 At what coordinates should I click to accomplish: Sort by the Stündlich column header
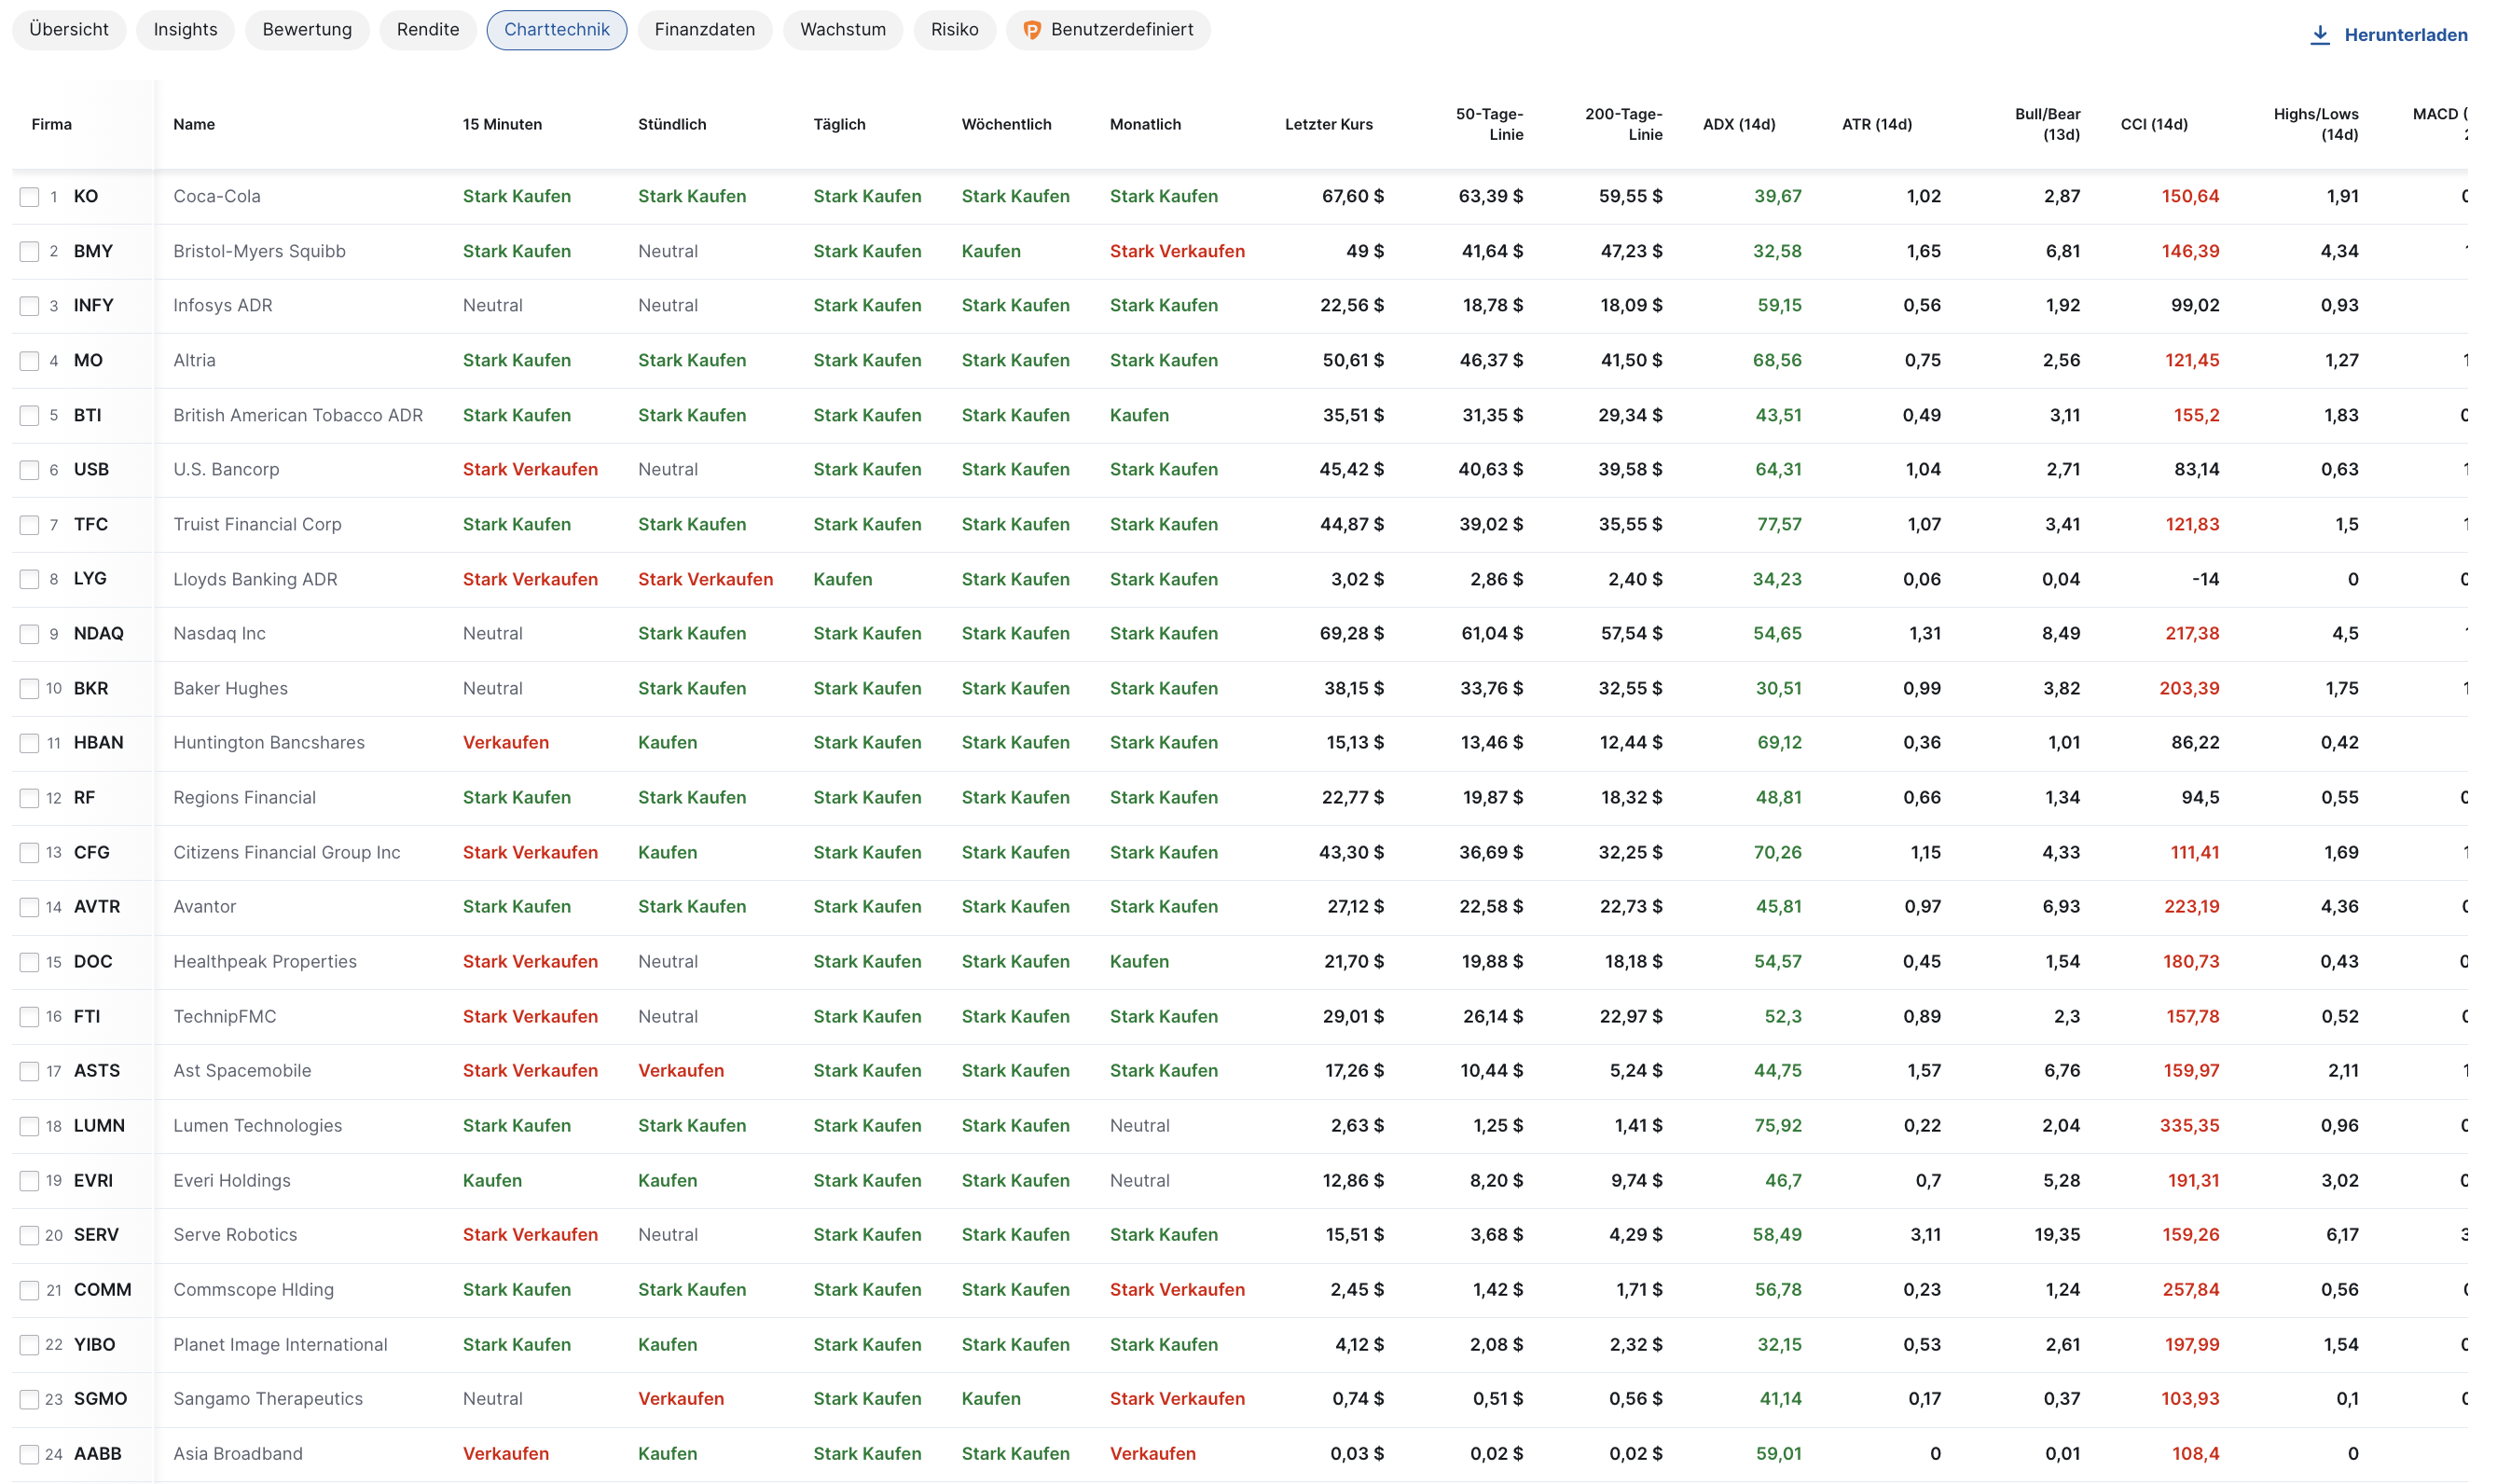(x=672, y=124)
